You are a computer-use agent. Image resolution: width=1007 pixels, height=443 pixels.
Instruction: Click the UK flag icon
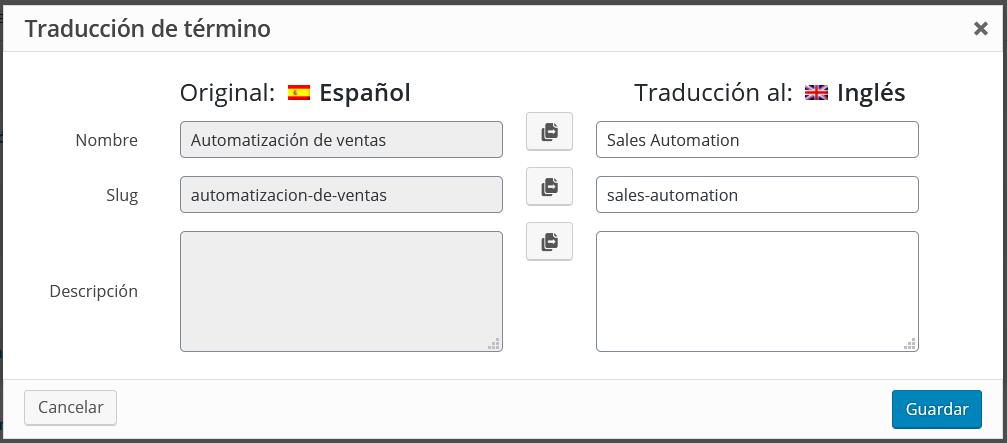(x=816, y=93)
